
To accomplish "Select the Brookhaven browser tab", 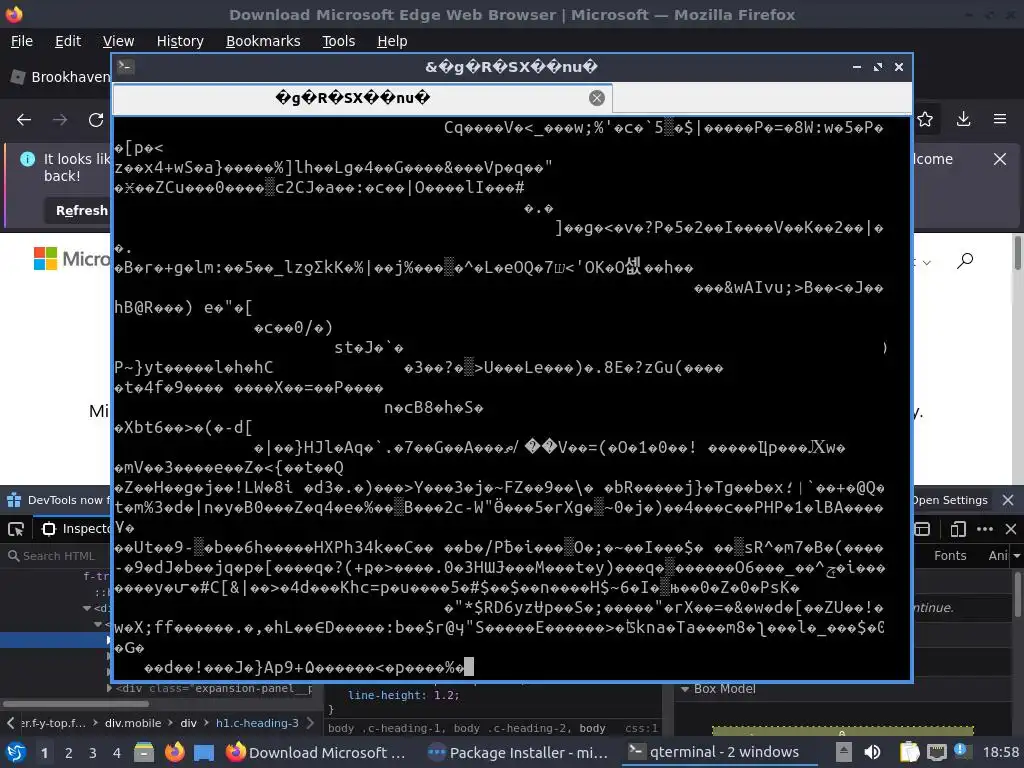I will point(60,77).
